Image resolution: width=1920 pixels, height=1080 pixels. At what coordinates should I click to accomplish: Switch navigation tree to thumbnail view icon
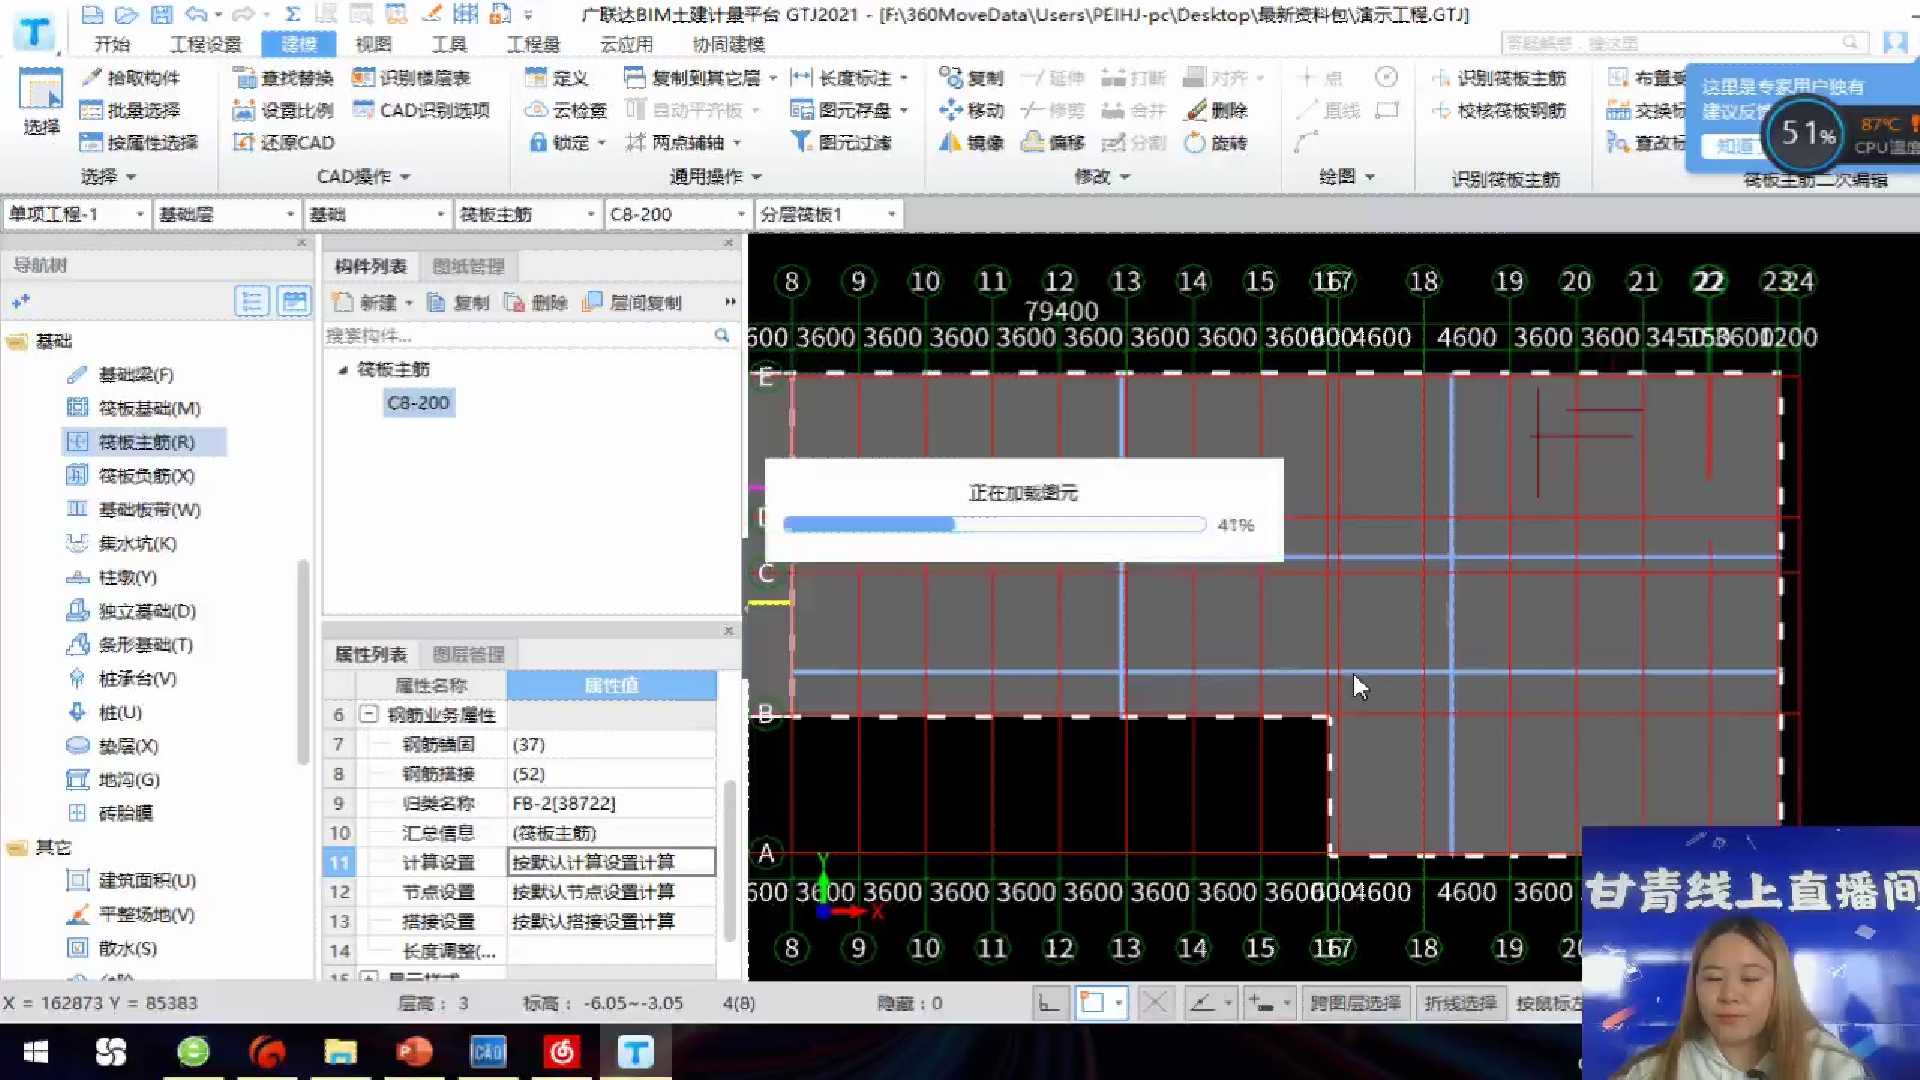pyautogui.click(x=294, y=301)
